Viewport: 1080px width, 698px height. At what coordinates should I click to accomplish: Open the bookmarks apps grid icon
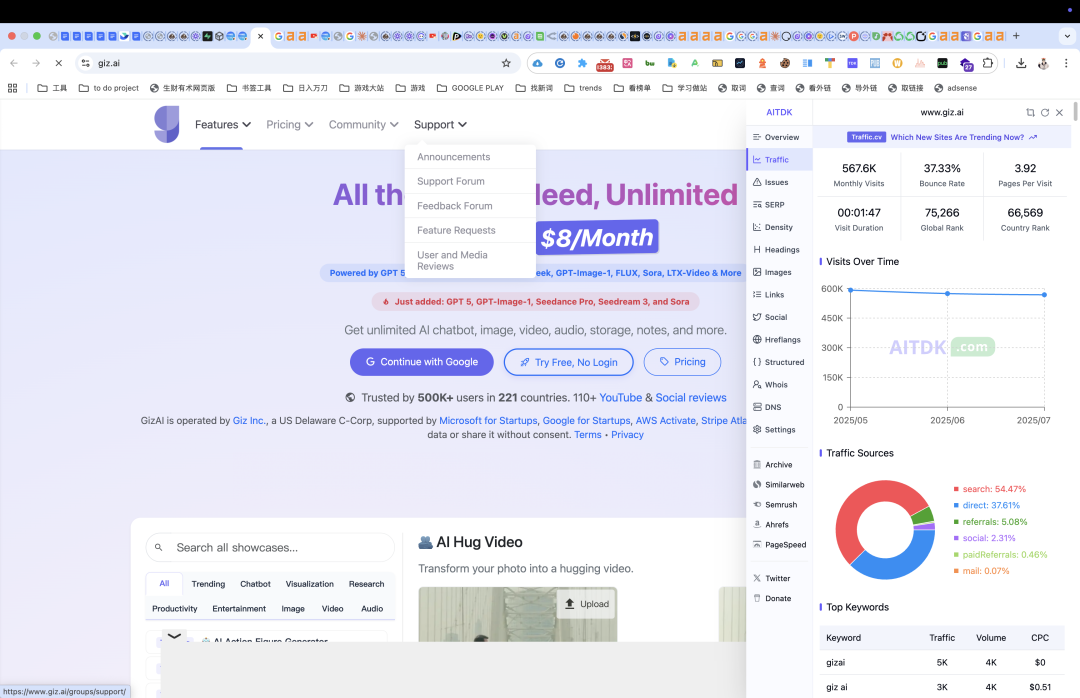pos(12,88)
